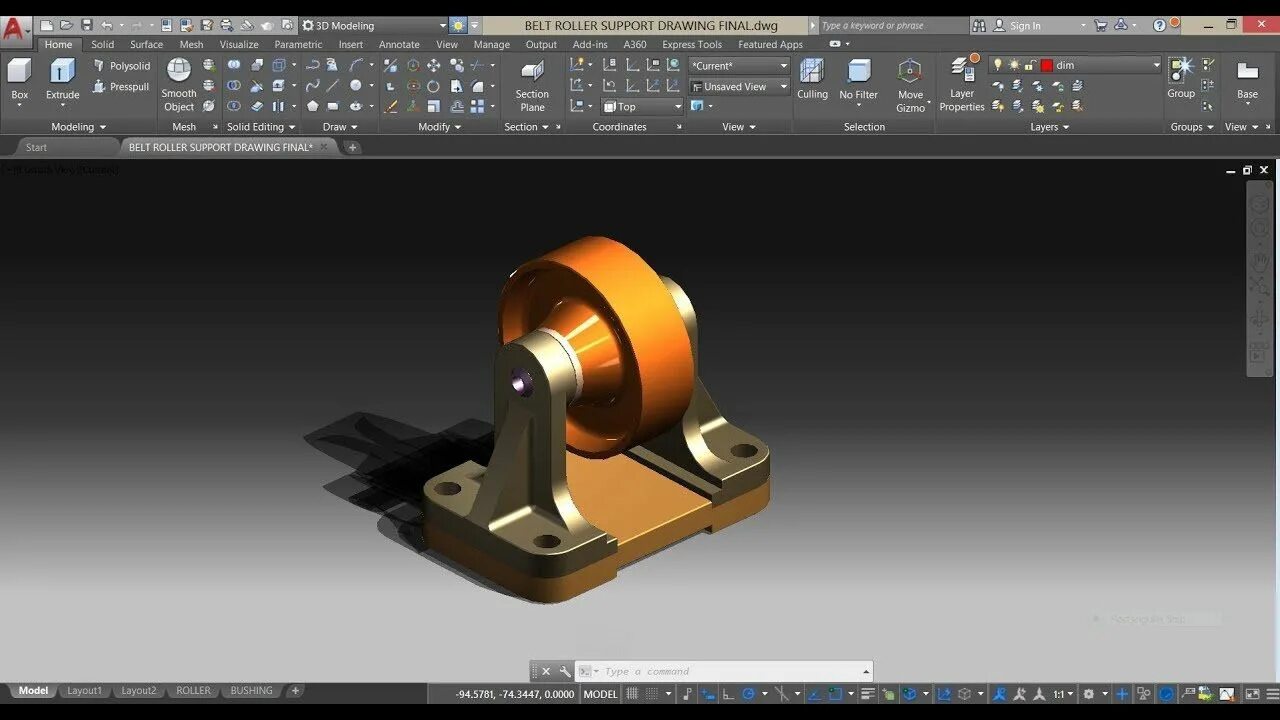Click the Base view icon
The image size is (1280, 720).
click(x=1247, y=78)
